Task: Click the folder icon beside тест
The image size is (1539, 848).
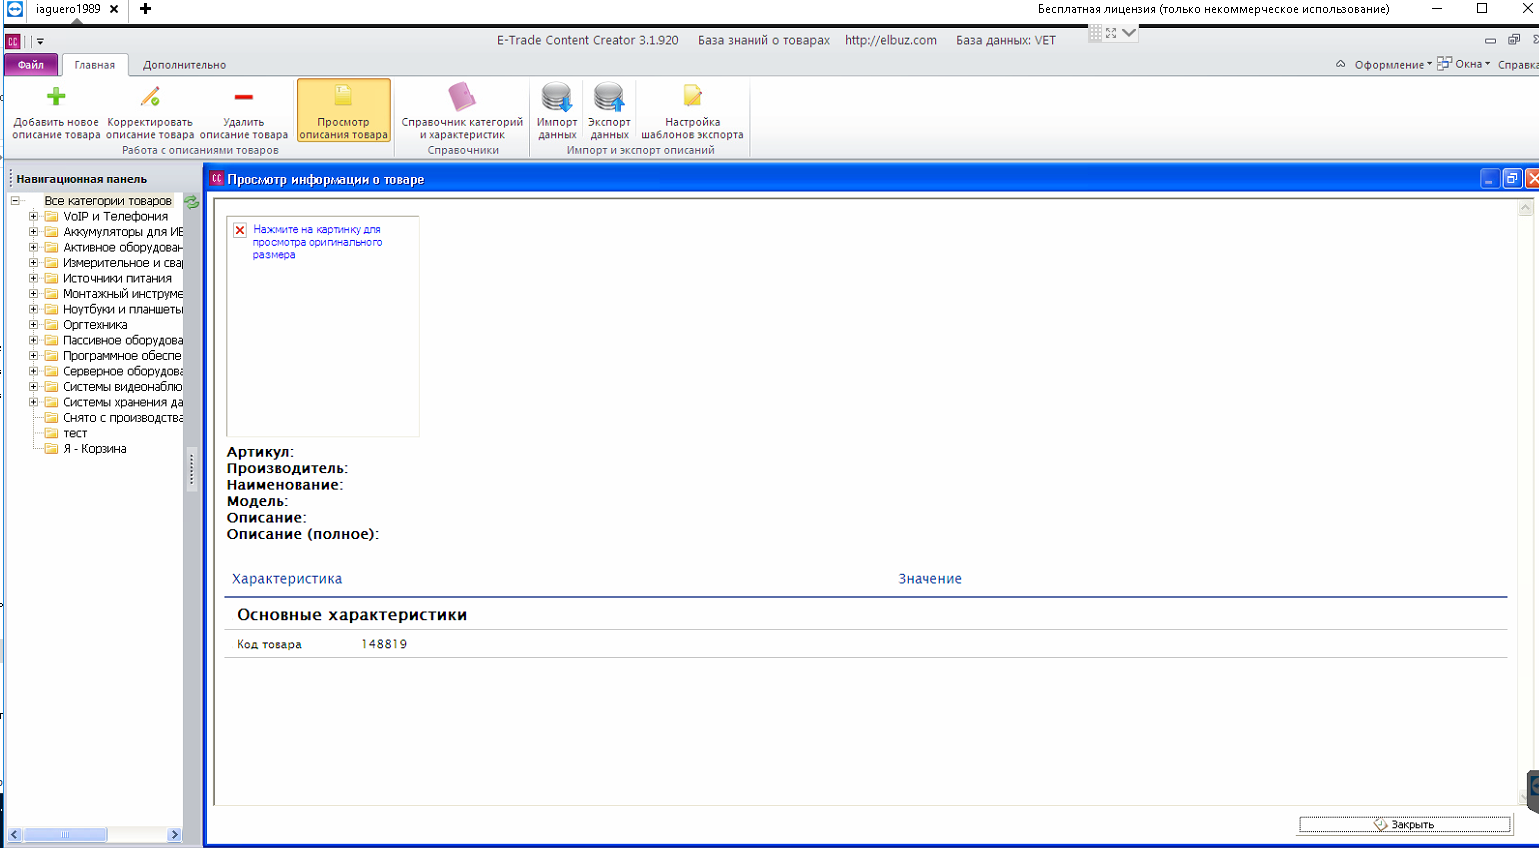Action: [51, 433]
